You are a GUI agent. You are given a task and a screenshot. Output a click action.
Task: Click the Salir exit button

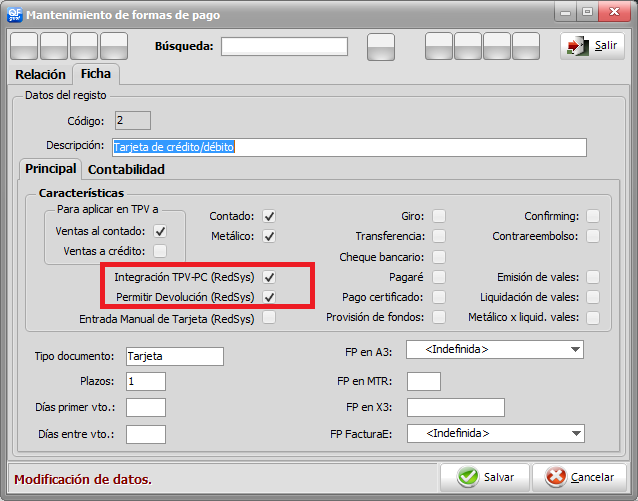(592, 46)
